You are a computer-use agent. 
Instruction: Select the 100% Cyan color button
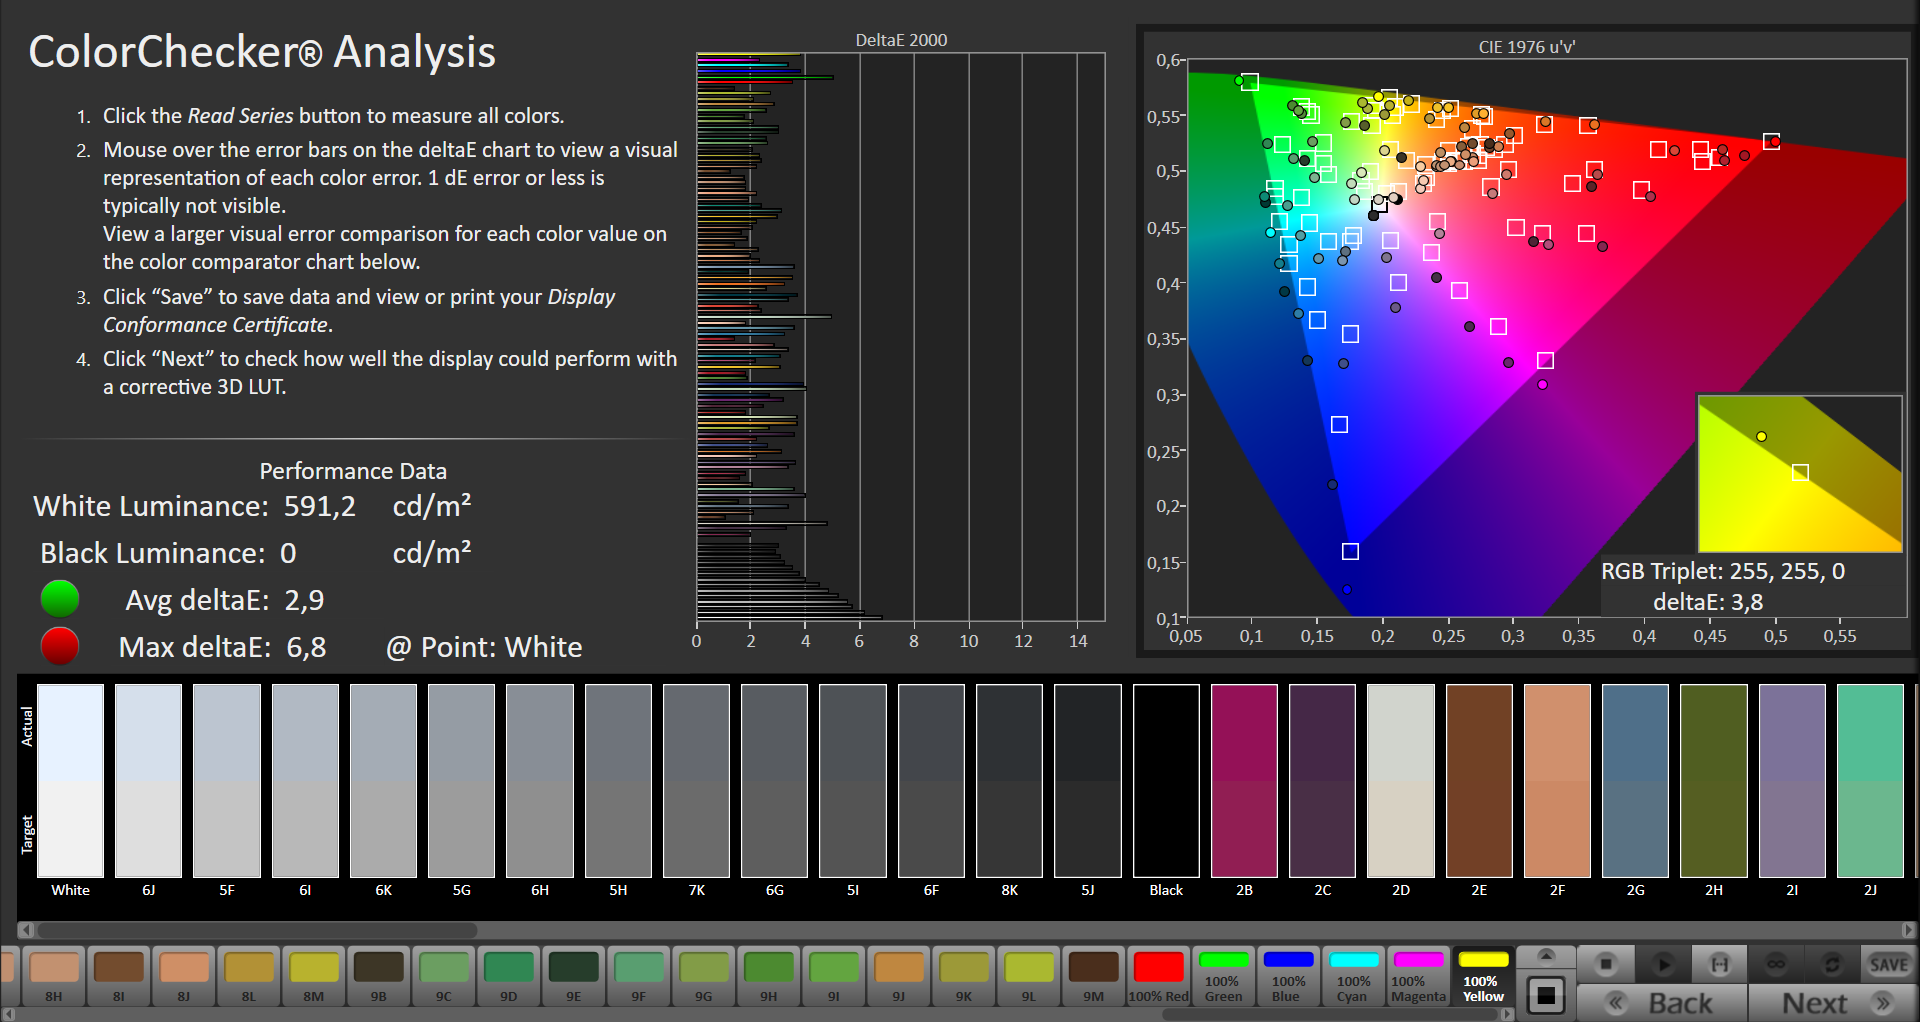(1353, 976)
